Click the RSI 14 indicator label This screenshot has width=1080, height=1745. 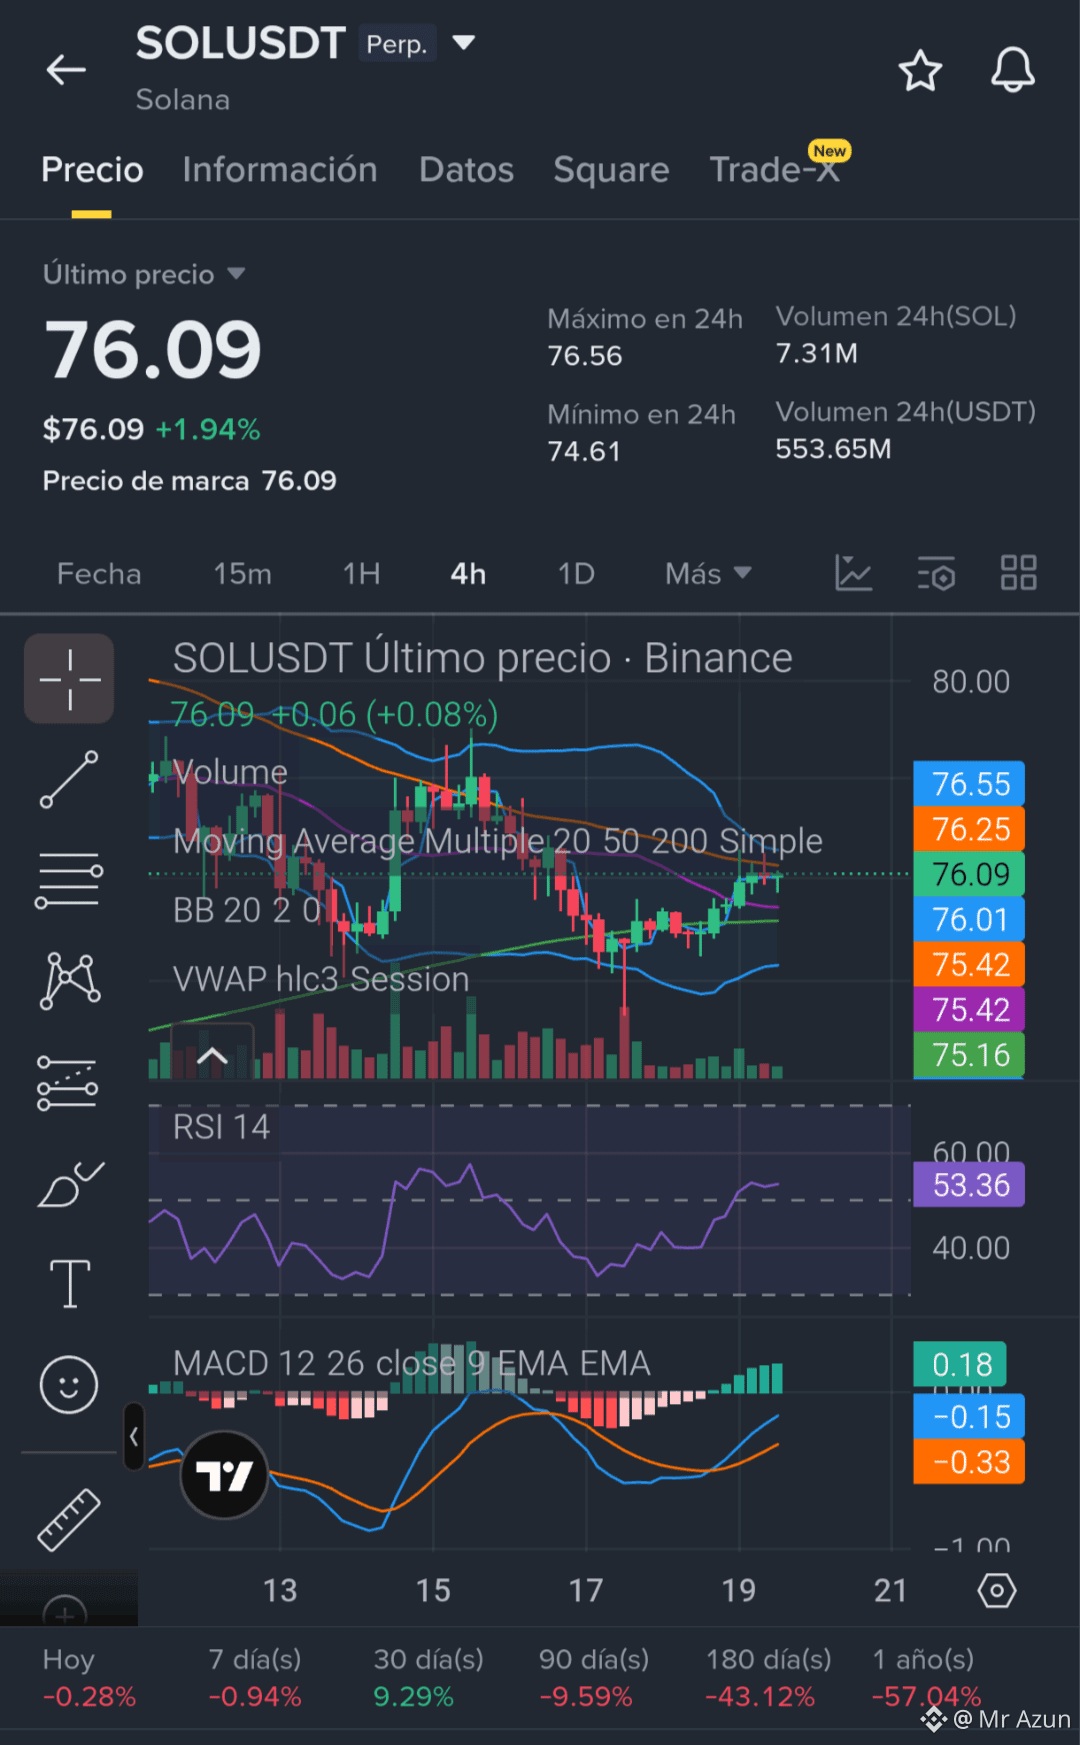pyautogui.click(x=221, y=1127)
